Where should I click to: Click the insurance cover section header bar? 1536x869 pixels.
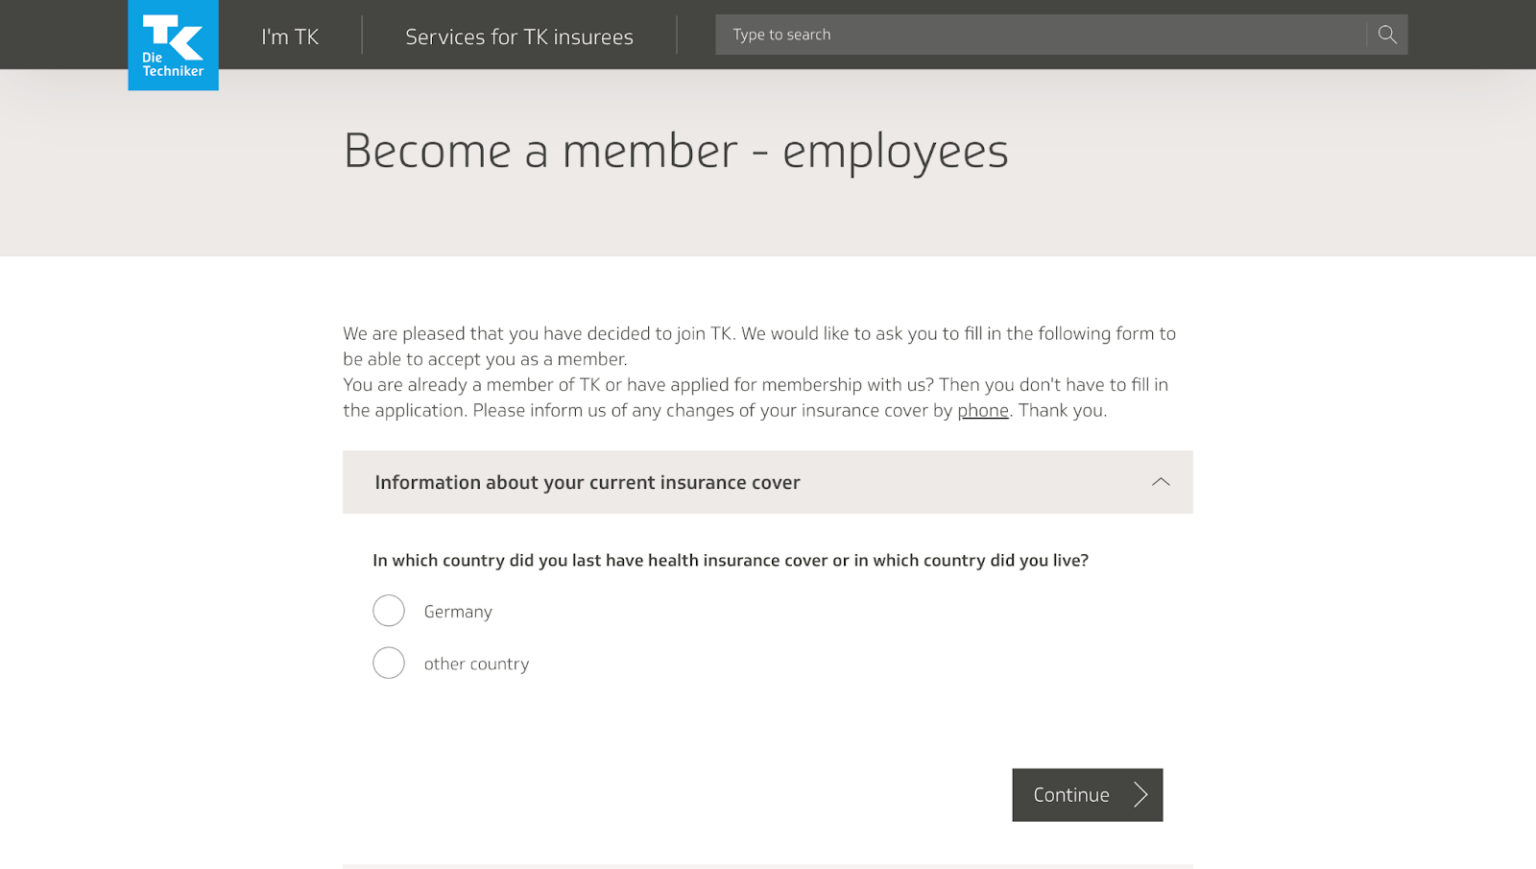pos(768,482)
